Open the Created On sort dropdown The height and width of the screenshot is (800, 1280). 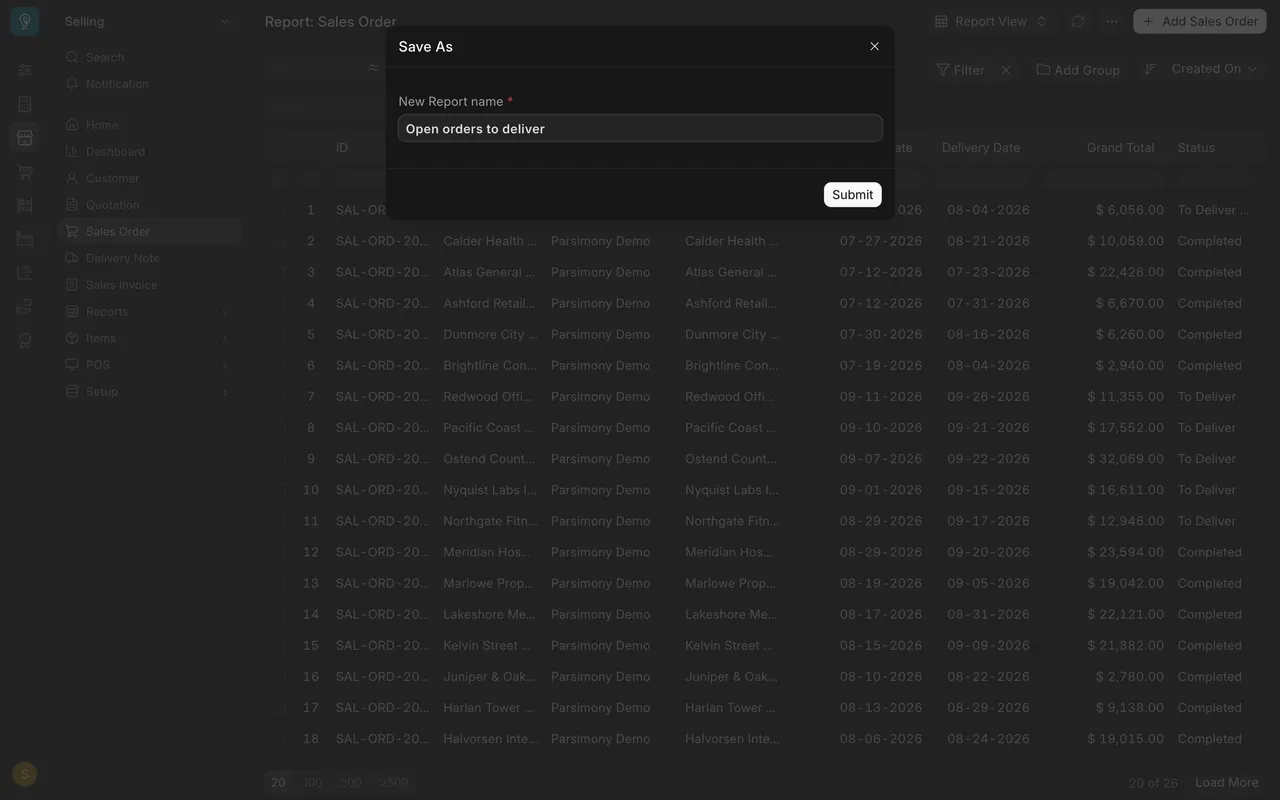coord(1214,69)
